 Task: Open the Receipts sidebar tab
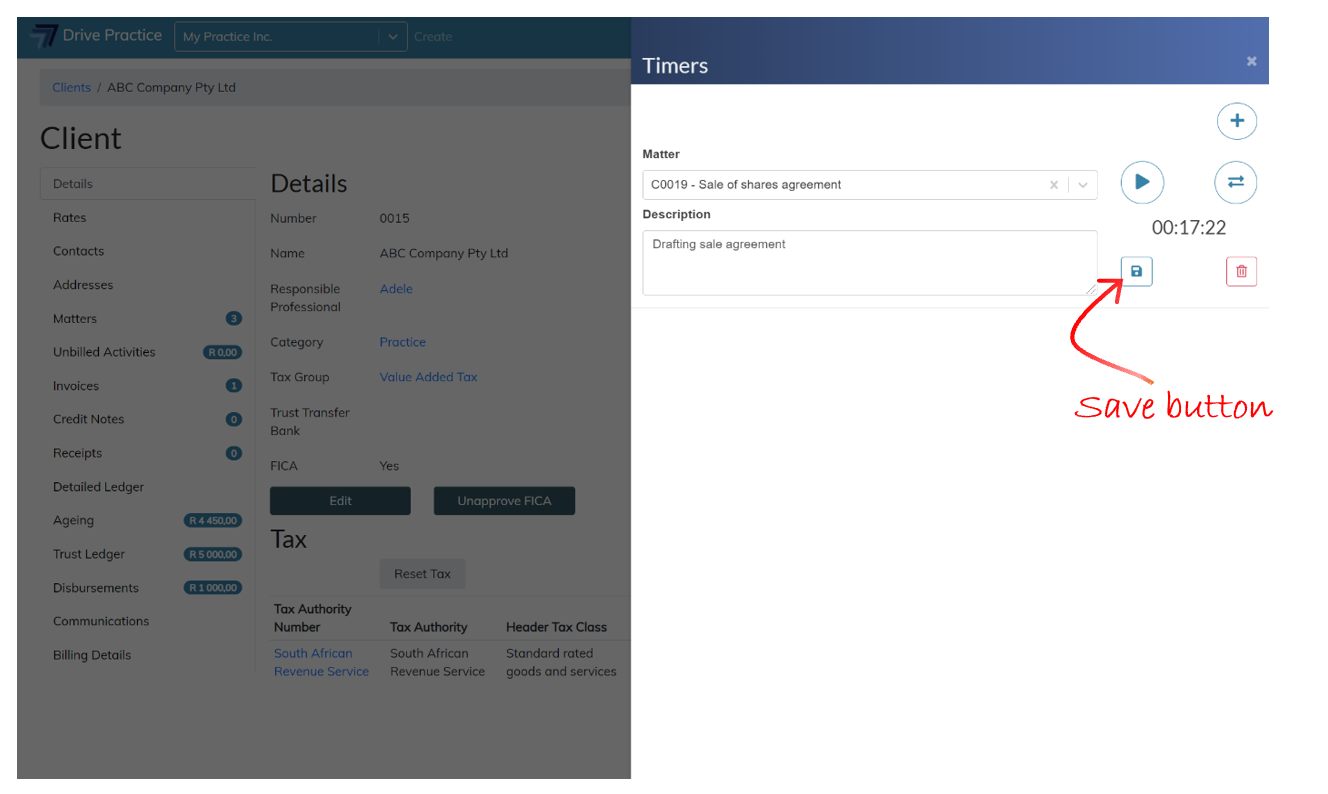tap(147, 453)
